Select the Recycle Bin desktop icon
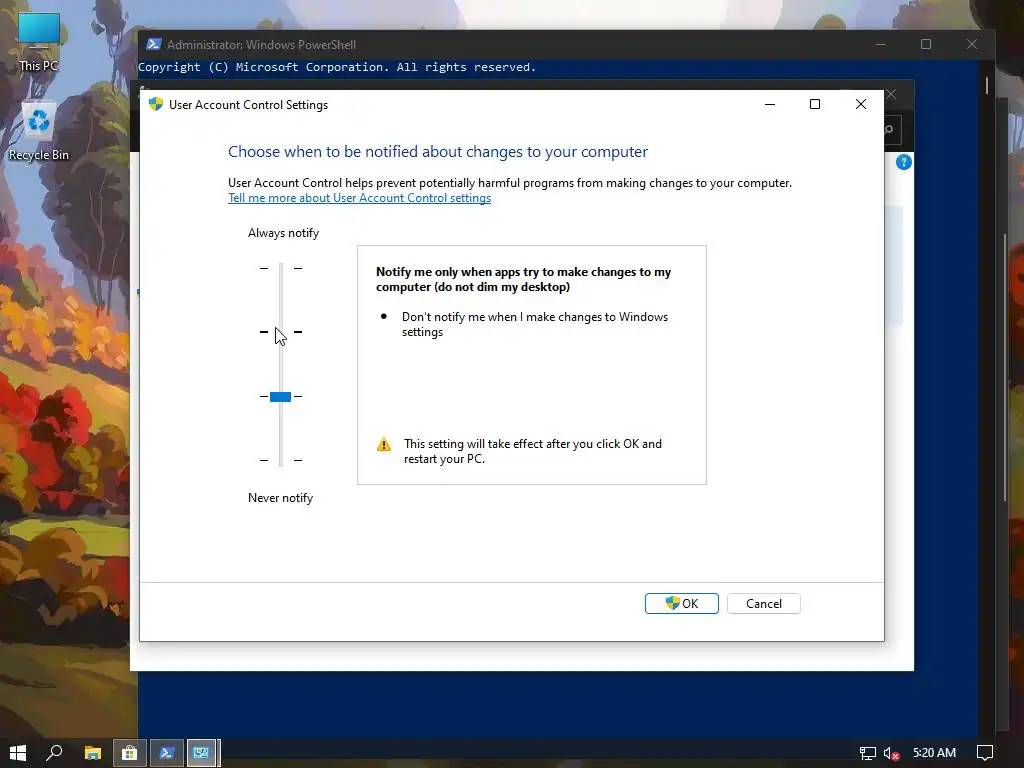The height and width of the screenshot is (768, 1024). pos(39,131)
